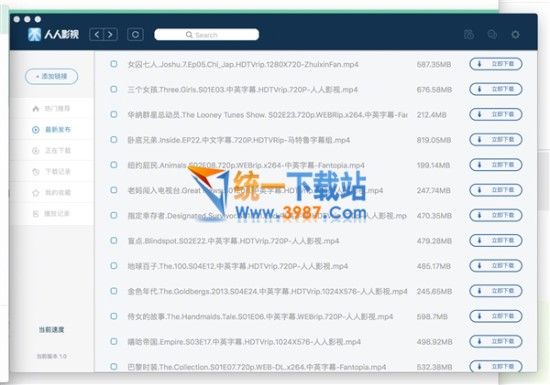Viewport: 550px width, 385px height.
Task: Click the refresh icon in toolbar
Action: pos(135,34)
